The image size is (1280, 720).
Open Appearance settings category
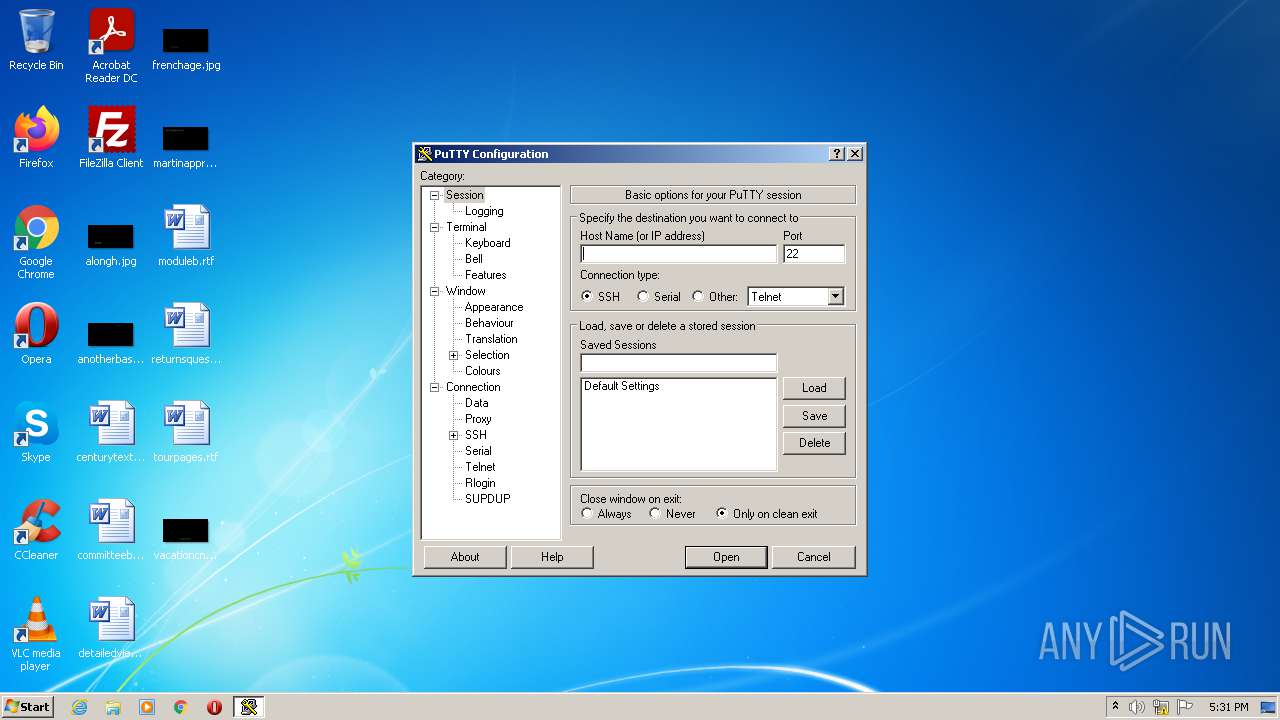494,307
